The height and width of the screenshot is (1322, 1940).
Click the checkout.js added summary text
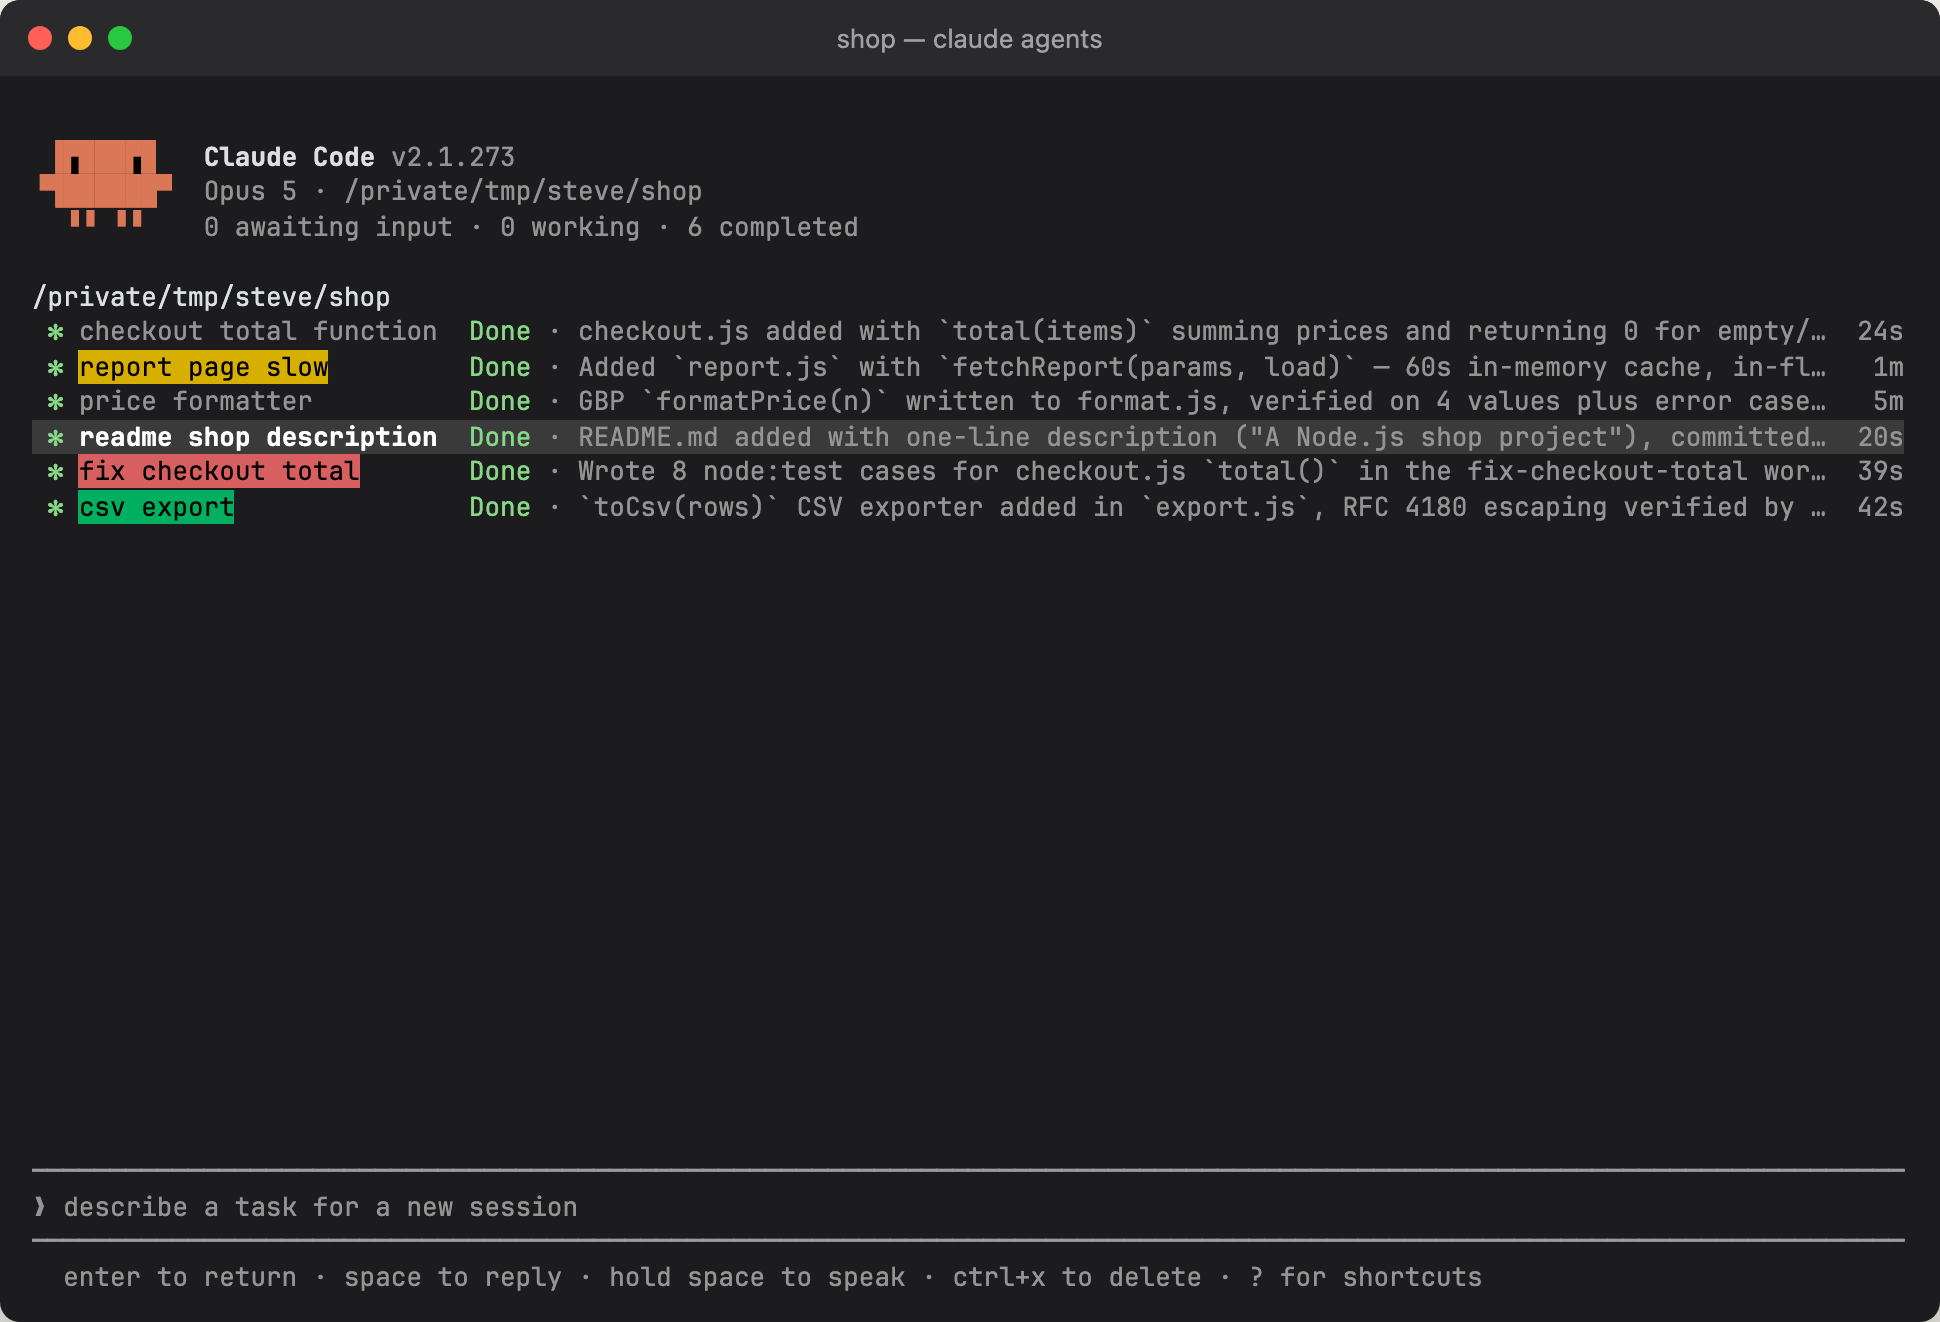coord(1202,332)
